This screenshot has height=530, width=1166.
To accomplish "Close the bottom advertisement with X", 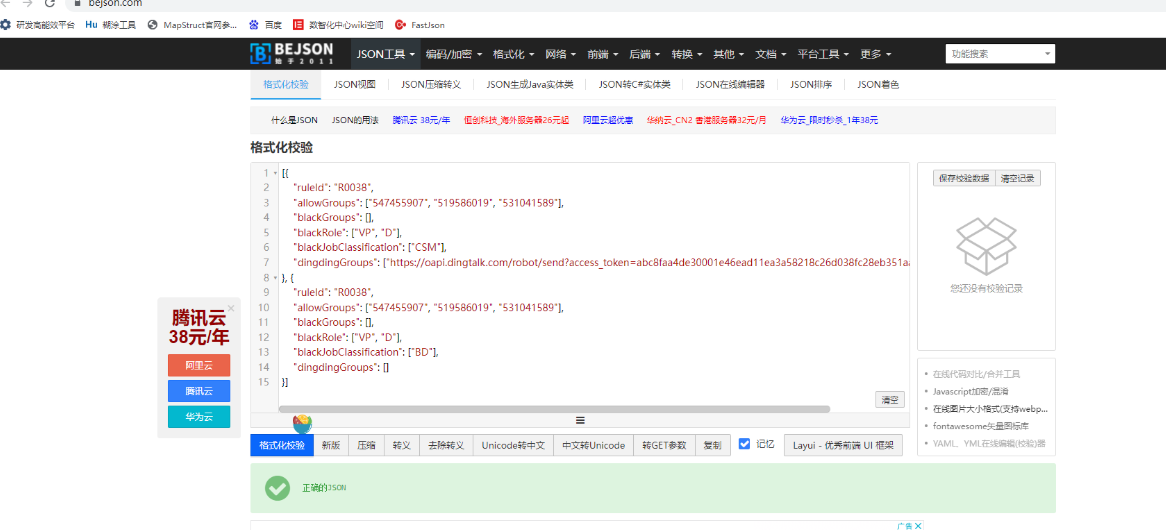I will (x=918, y=526).
